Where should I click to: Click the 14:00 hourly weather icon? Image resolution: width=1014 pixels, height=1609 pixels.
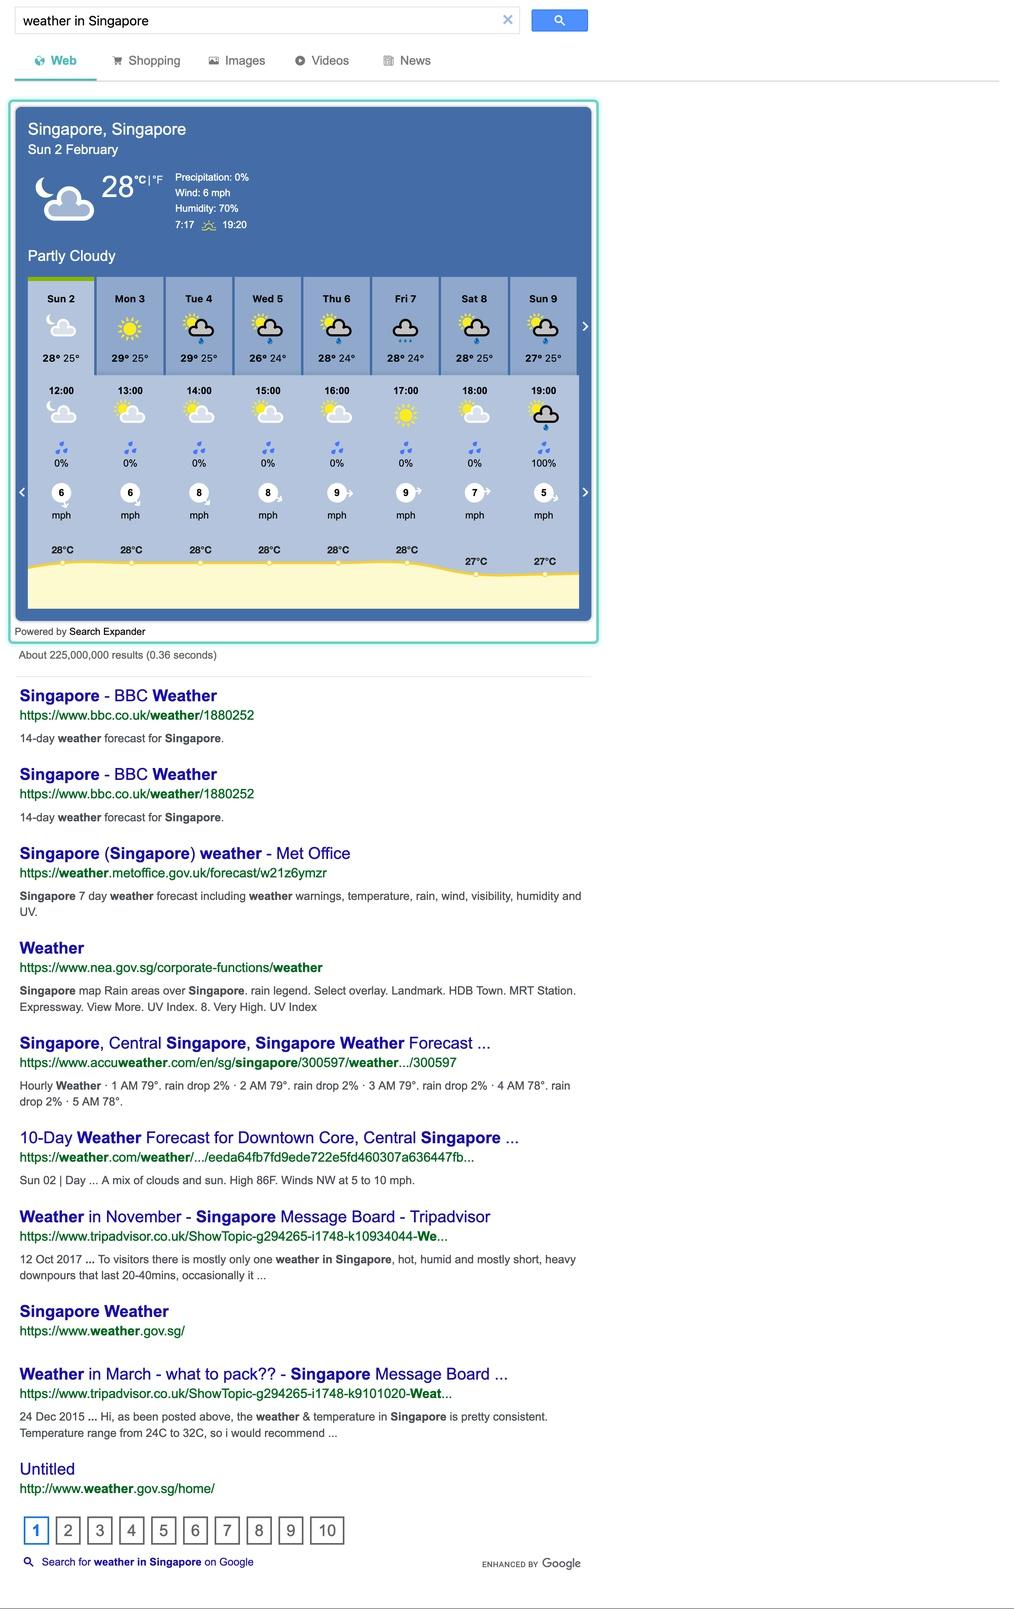pyautogui.click(x=199, y=412)
